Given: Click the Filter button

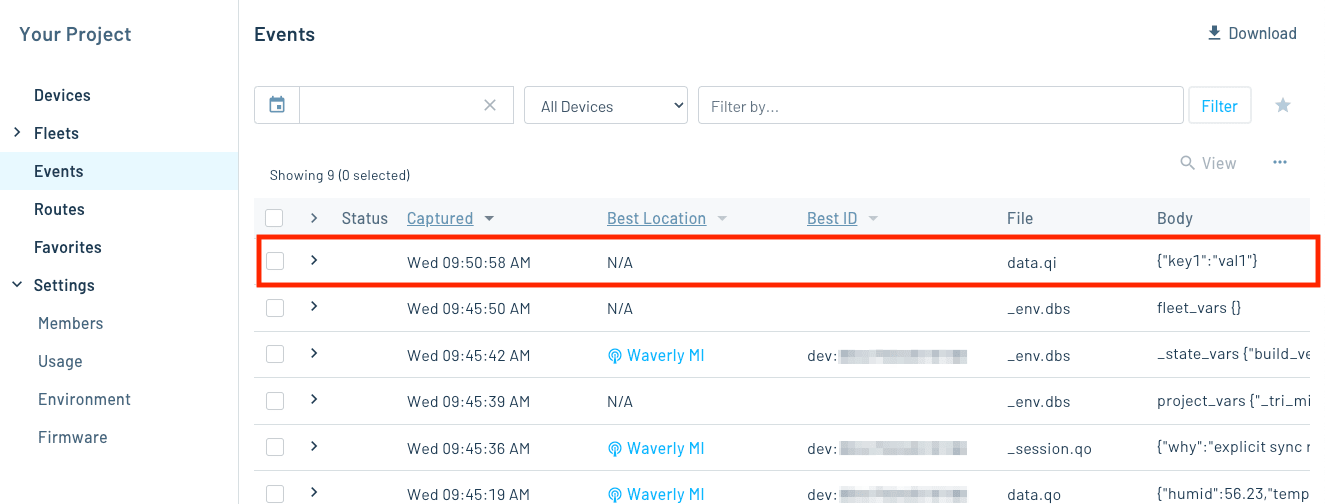Looking at the screenshot, I should [x=1219, y=105].
